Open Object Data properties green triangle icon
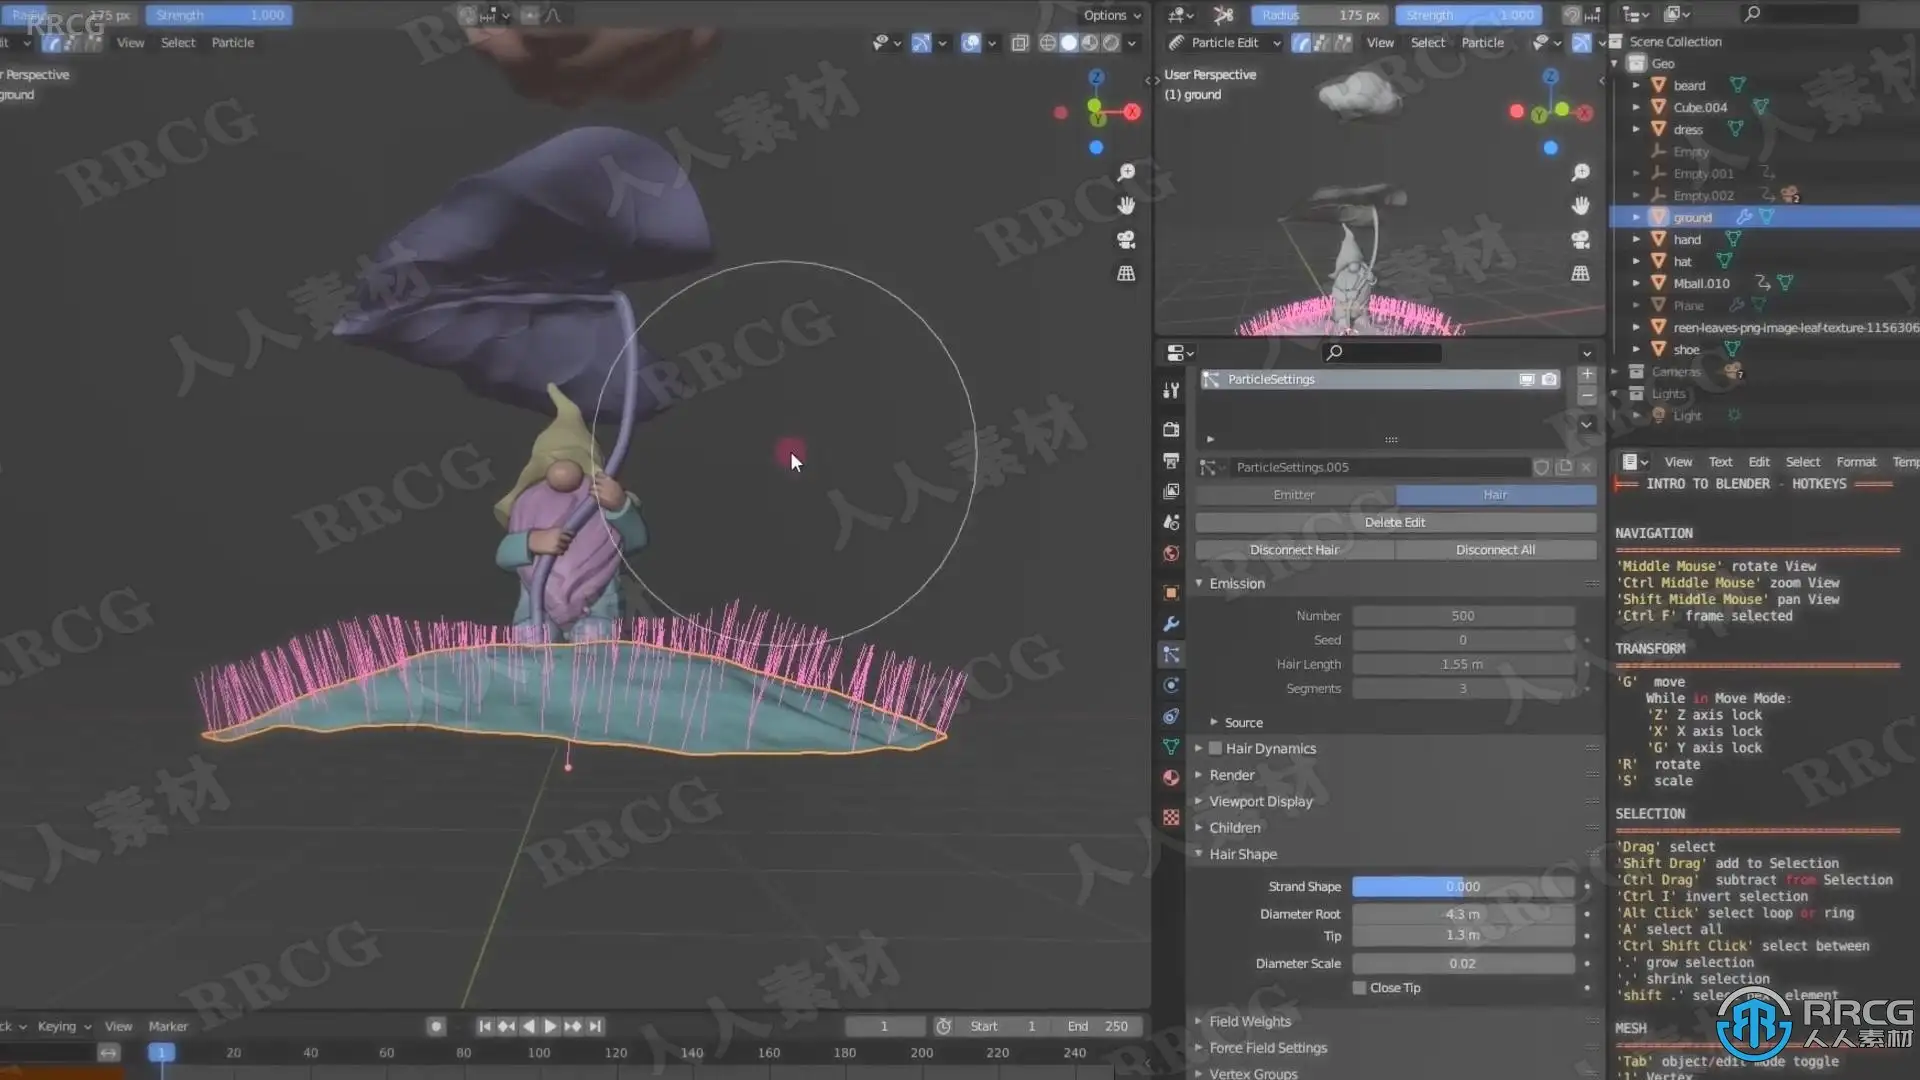1920x1080 pixels. (x=1171, y=747)
